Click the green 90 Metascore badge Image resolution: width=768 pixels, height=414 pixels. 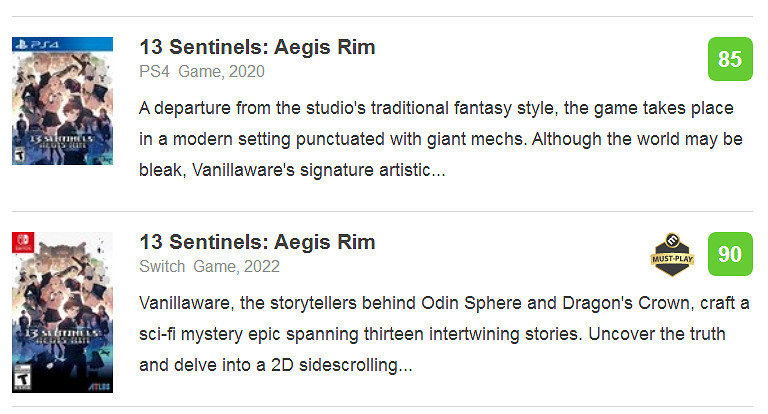(730, 254)
